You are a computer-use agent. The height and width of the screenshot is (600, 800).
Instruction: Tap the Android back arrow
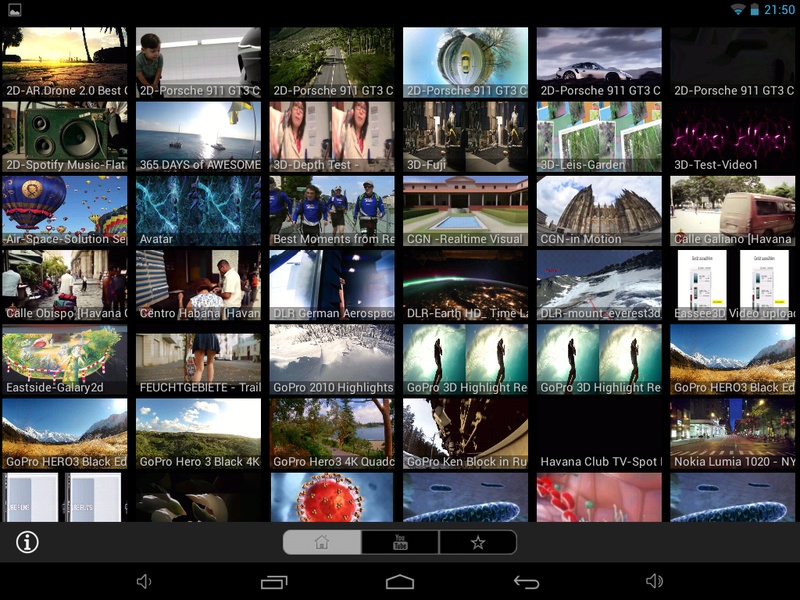click(x=526, y=582)
